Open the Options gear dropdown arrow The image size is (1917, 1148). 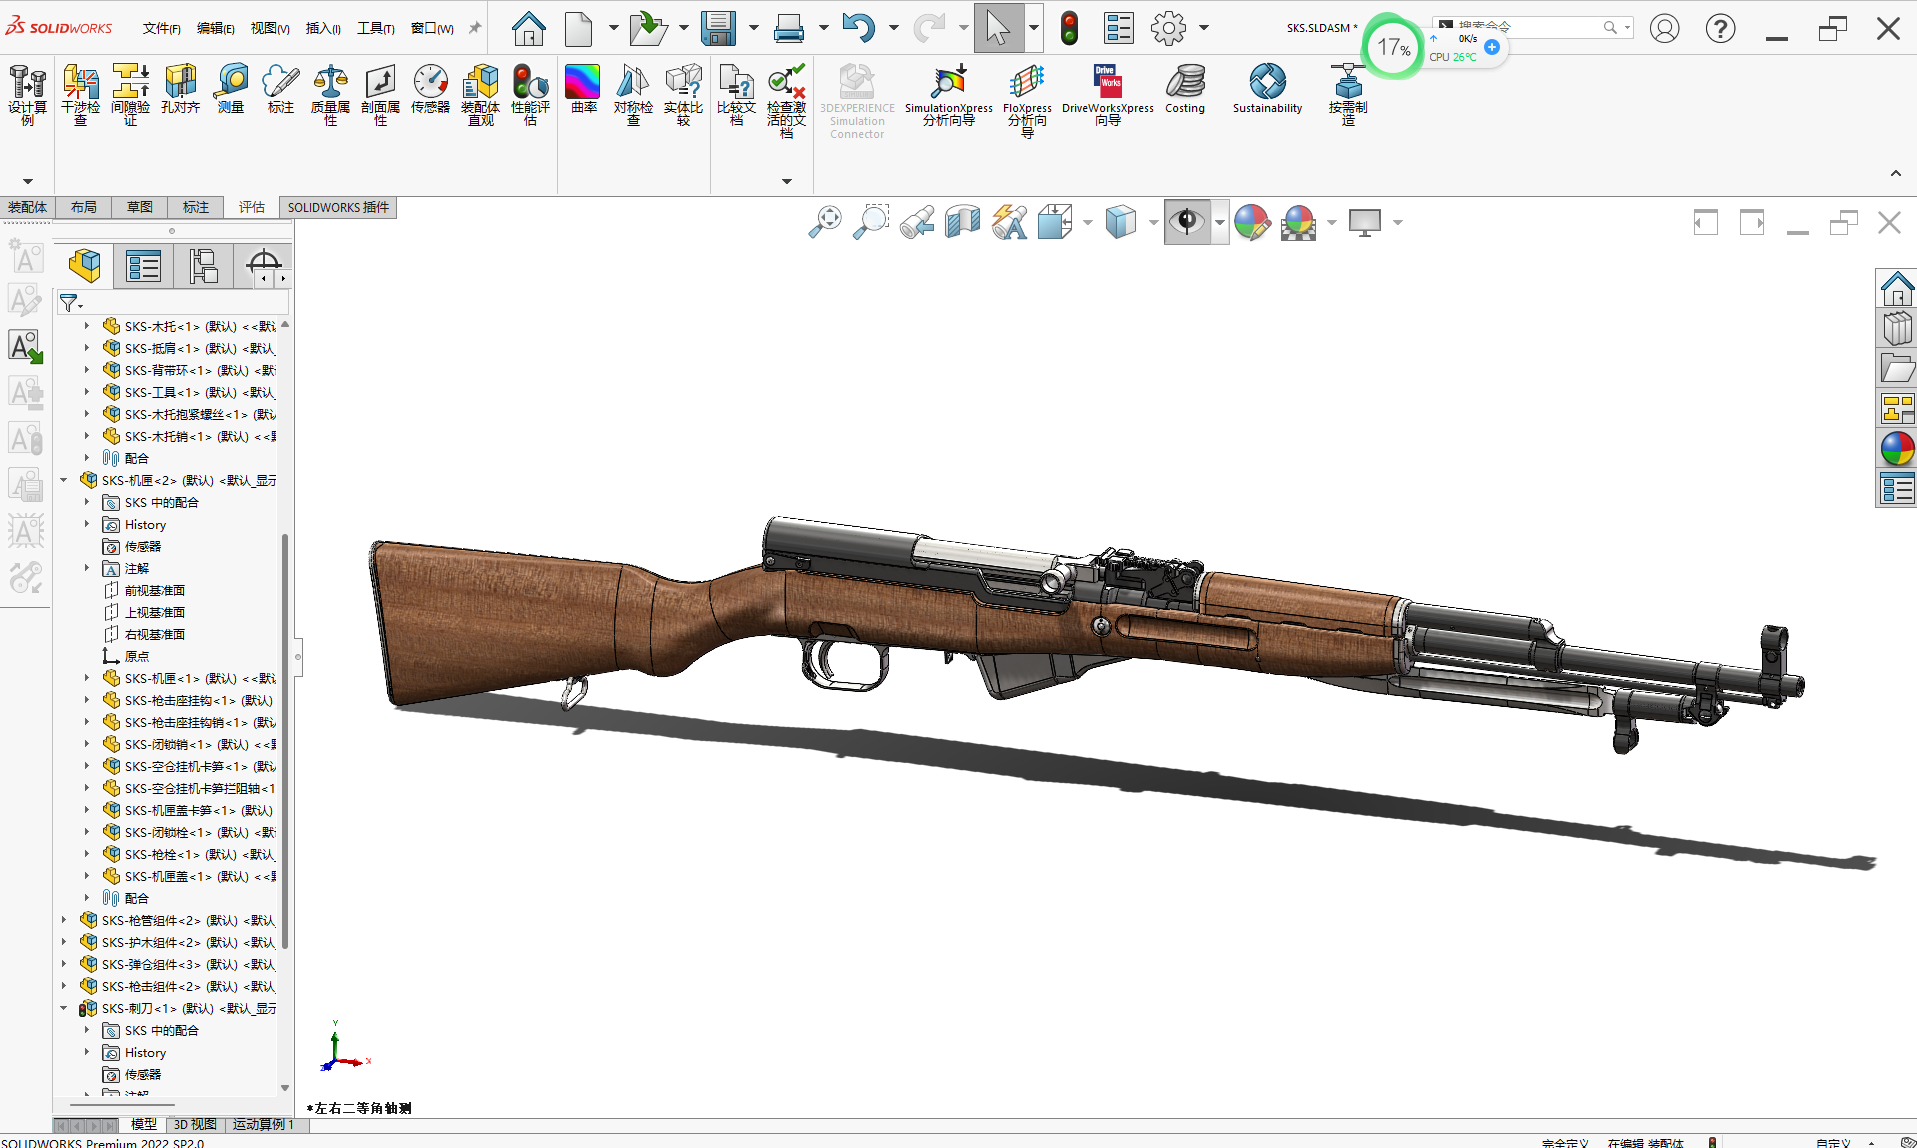tap(1204, 28)
